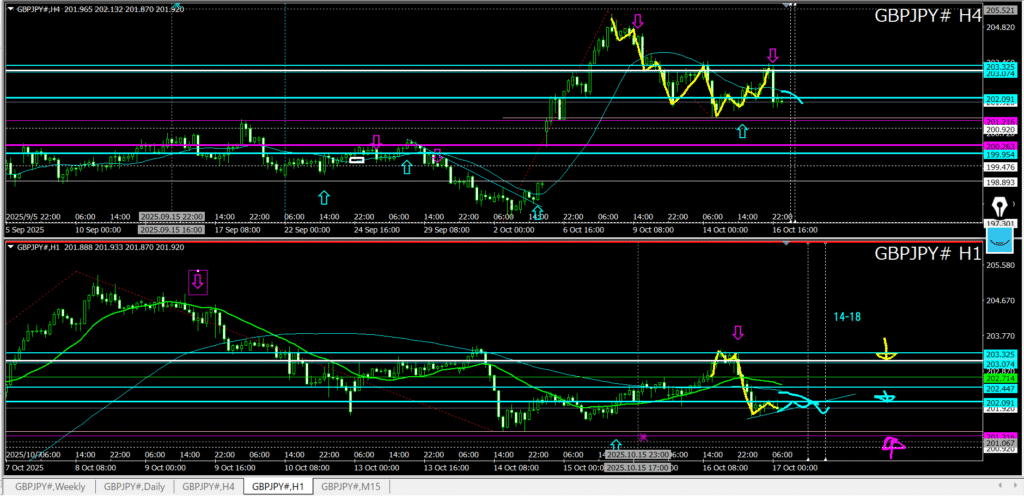Open the GBPJPY#,H4 chart title dropdown triangle
The width and height of the screenshot is (1024, 496).
click(x=10, y=9)
